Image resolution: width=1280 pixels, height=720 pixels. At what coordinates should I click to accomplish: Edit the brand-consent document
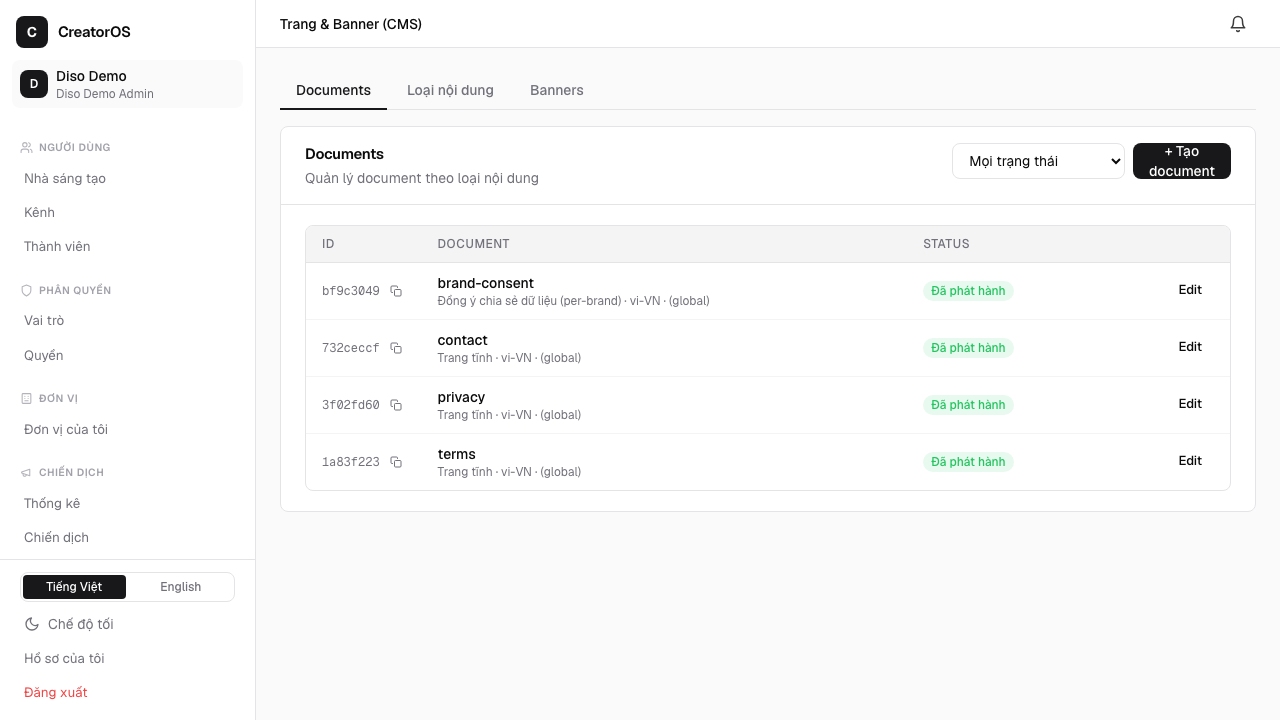pyautogui.click(x=1190, y=290)
